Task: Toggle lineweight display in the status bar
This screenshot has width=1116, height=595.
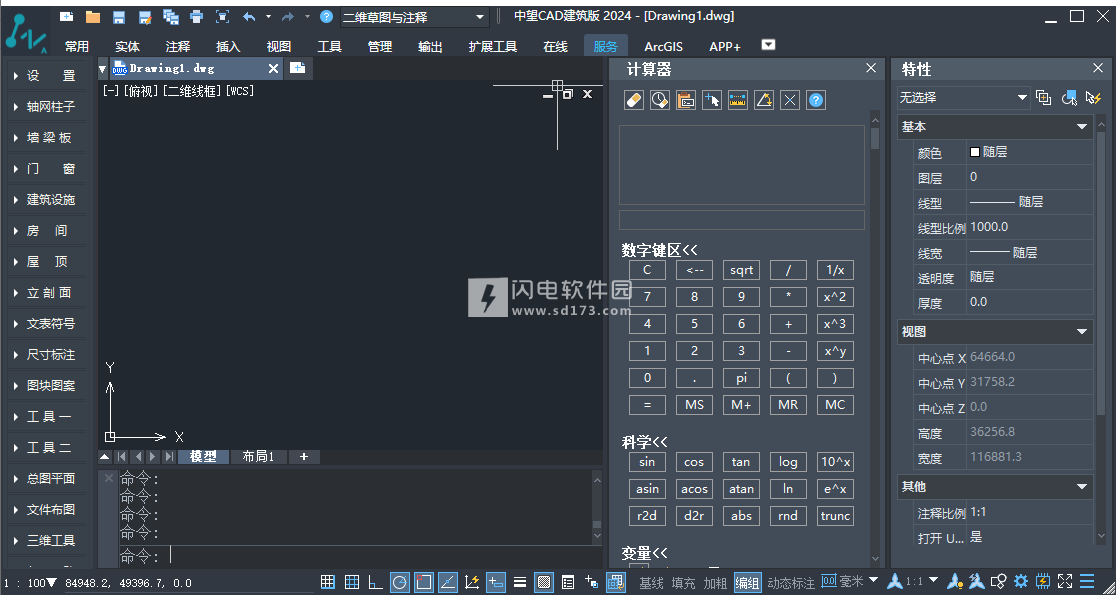Action: pyautogui.click(x=520, y=582)
